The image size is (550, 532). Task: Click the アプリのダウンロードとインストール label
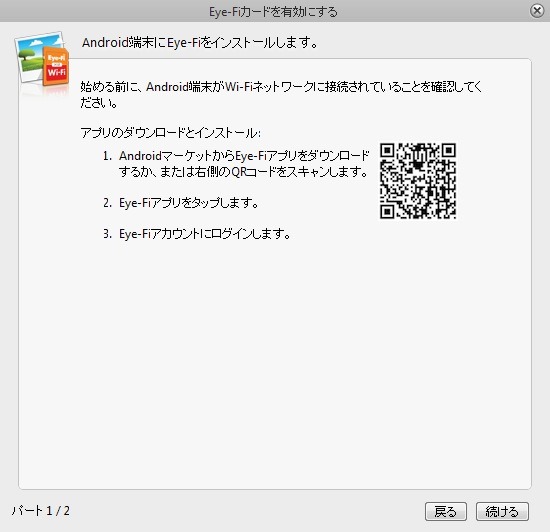170,133
